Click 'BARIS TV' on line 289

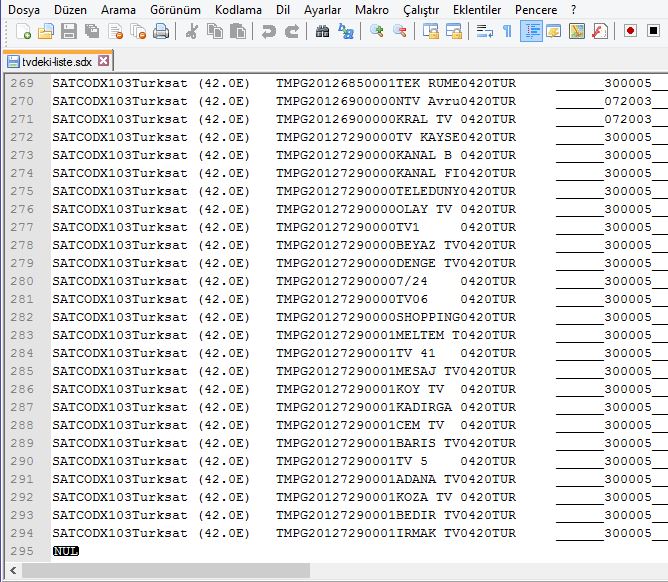(x=428, y=443)
